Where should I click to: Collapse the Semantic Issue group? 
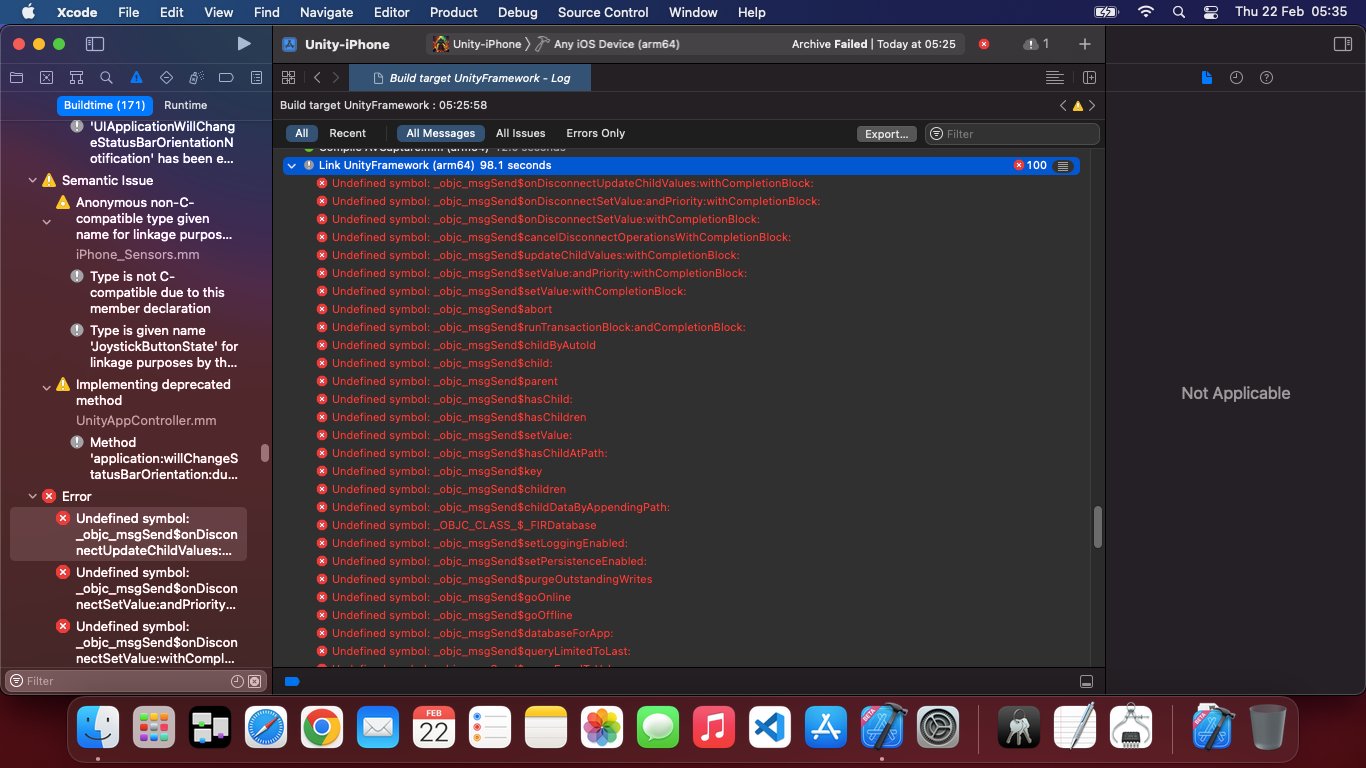(31, 181)
